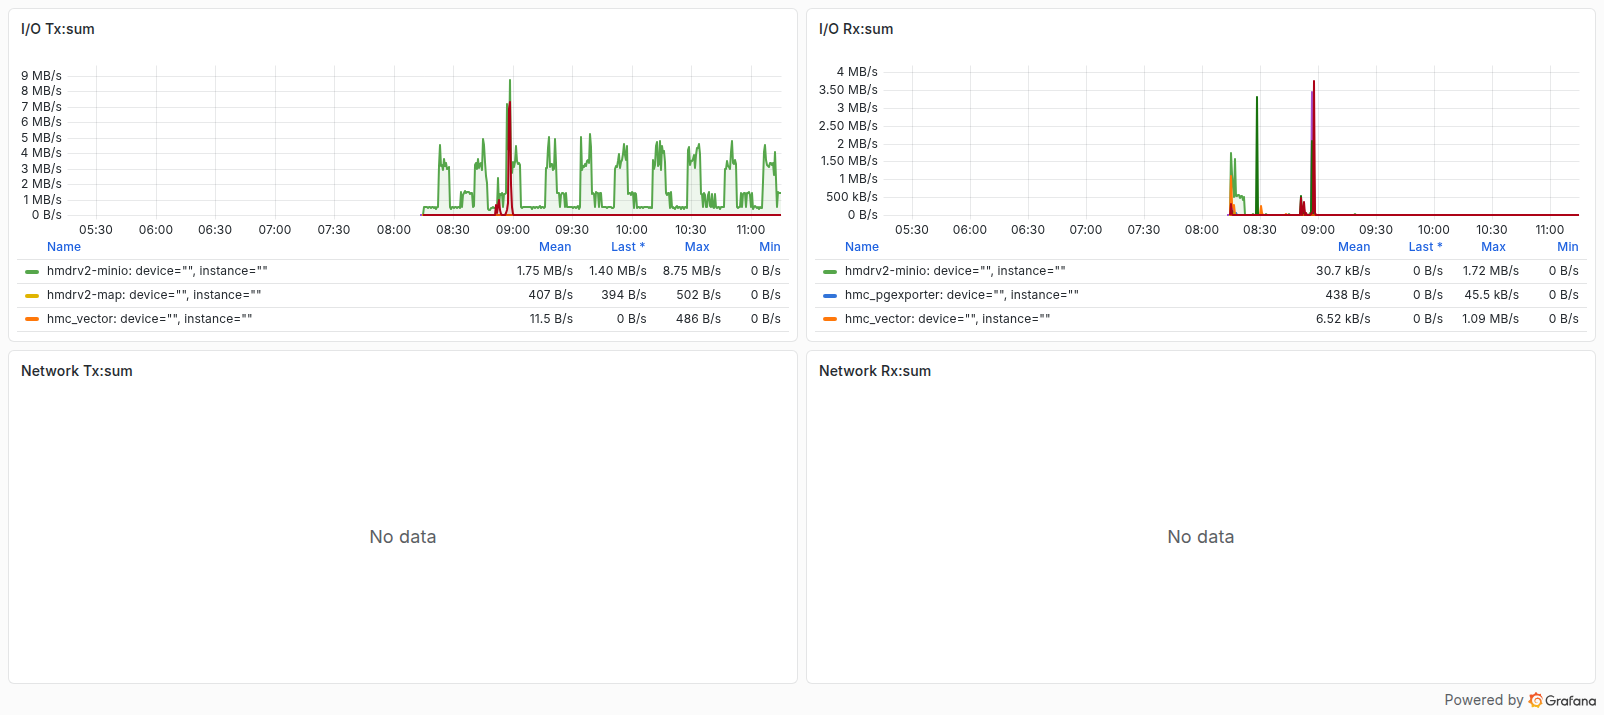Click the Powered by text in footer
Viewport: 1604px width, 715px height.
(1484, 700)
